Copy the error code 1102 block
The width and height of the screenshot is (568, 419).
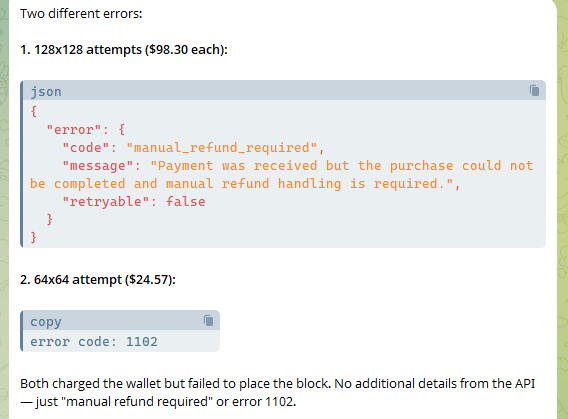[208, 320]
